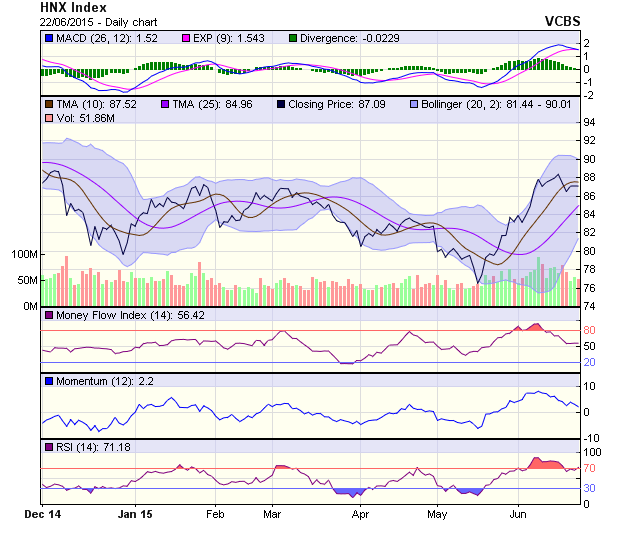Click the RSI (14) legend swatch
This screenshot has width=620, height=535.
pyautogui.click(x=49, y=446)
